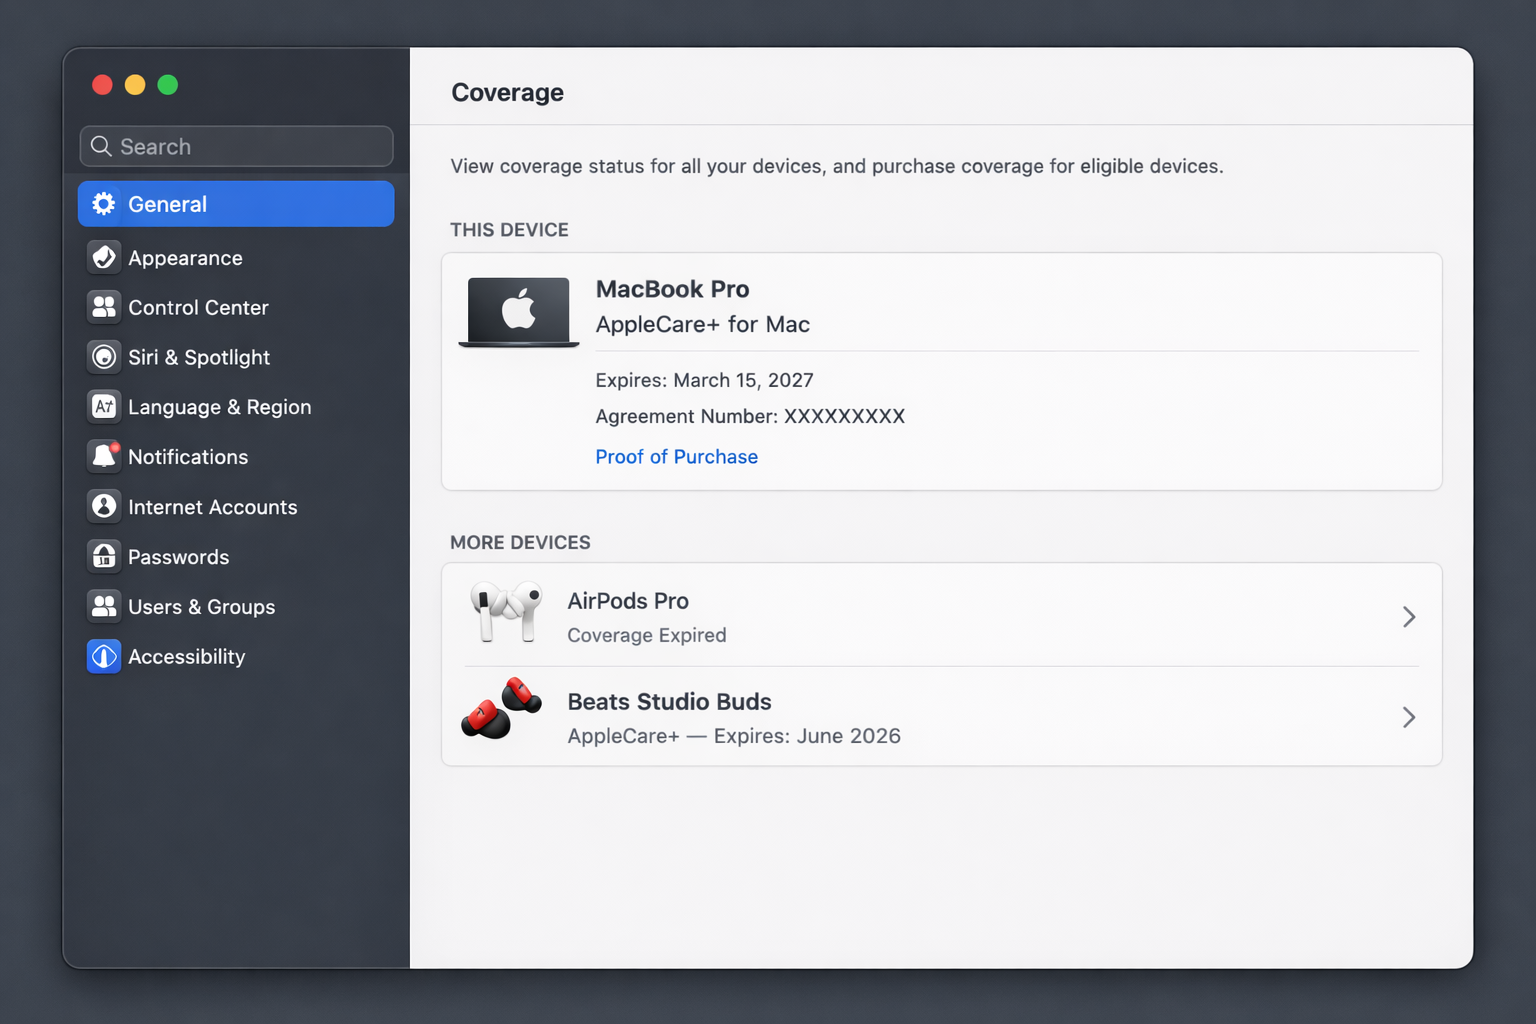Screen dimensions: 1536x1024
Task: Click the Passwords lock icon
Action: pos(104,557)
